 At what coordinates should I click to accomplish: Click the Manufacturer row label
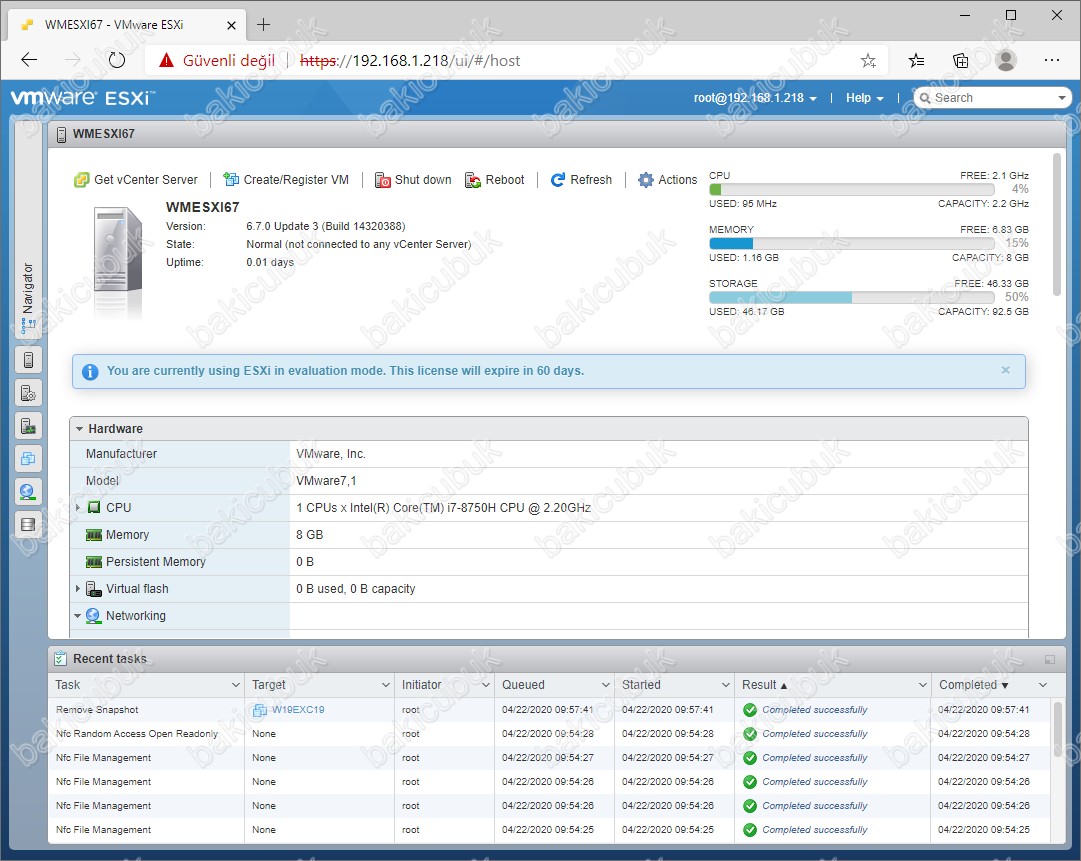121,454
